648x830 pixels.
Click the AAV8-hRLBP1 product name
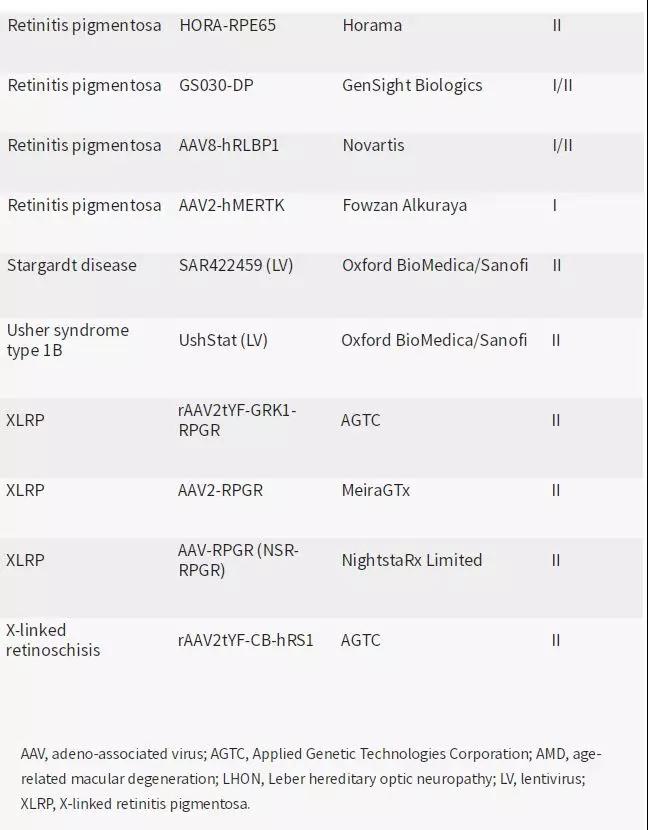pyautogui.click(x=229, y=145)
